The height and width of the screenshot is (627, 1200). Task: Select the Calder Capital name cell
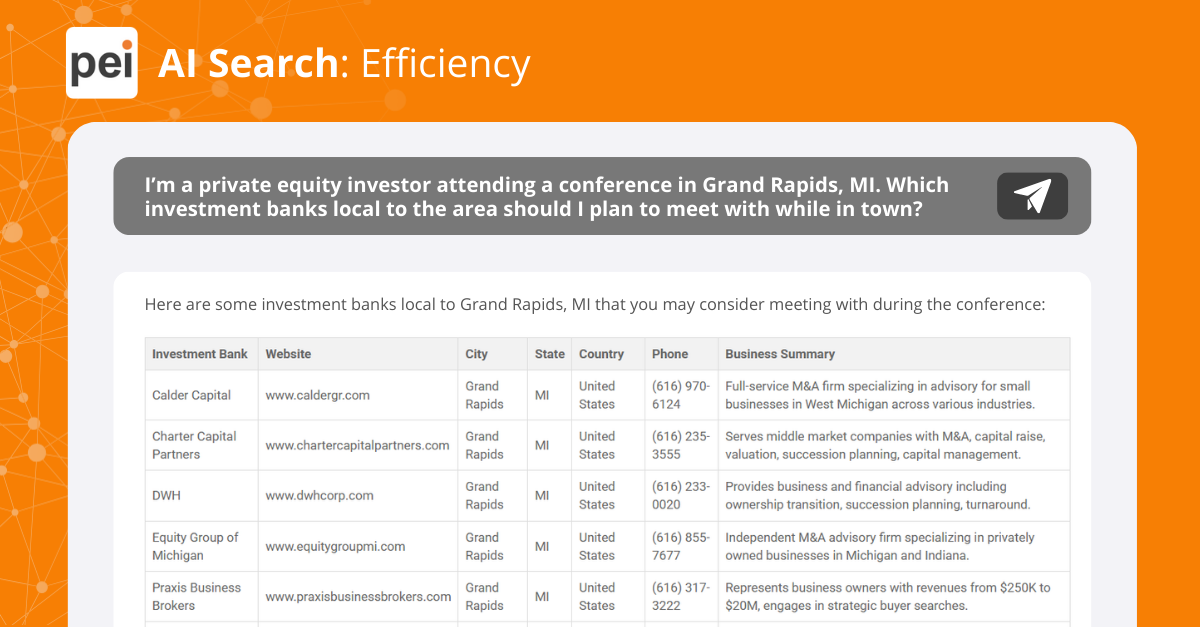pyautogui.click(x=202, y=395)
